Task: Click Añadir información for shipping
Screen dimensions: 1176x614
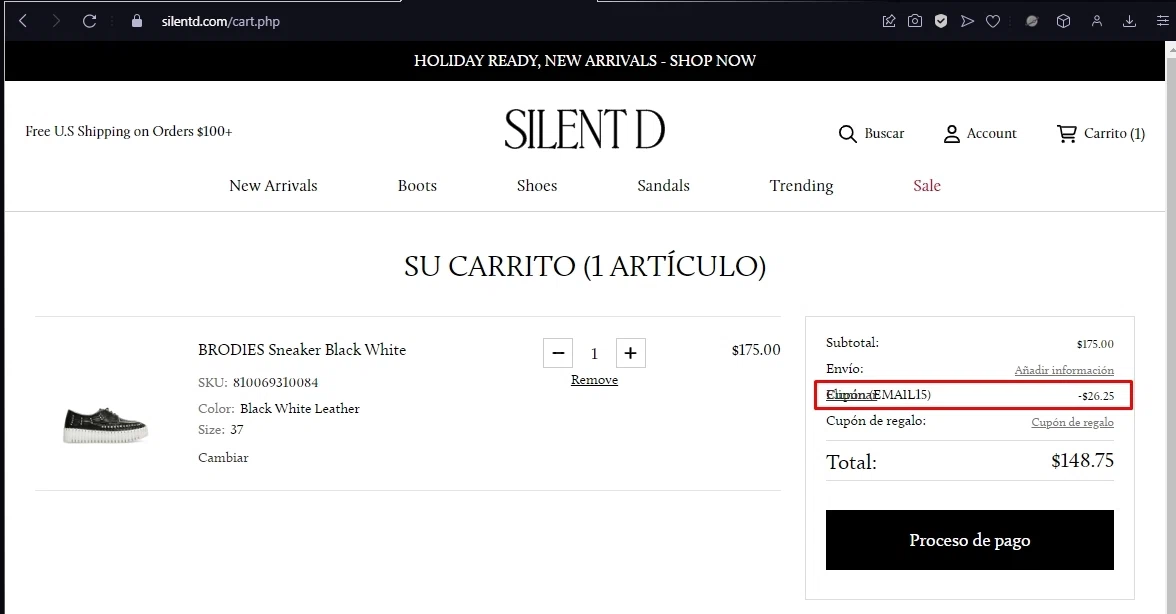Action: coord(1064,370)
